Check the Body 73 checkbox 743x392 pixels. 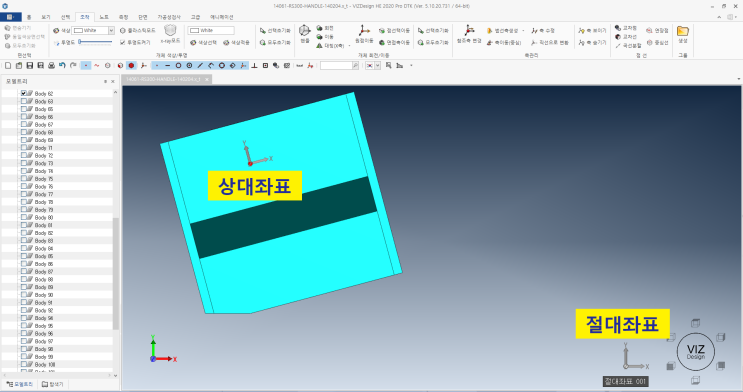[24, 163]
